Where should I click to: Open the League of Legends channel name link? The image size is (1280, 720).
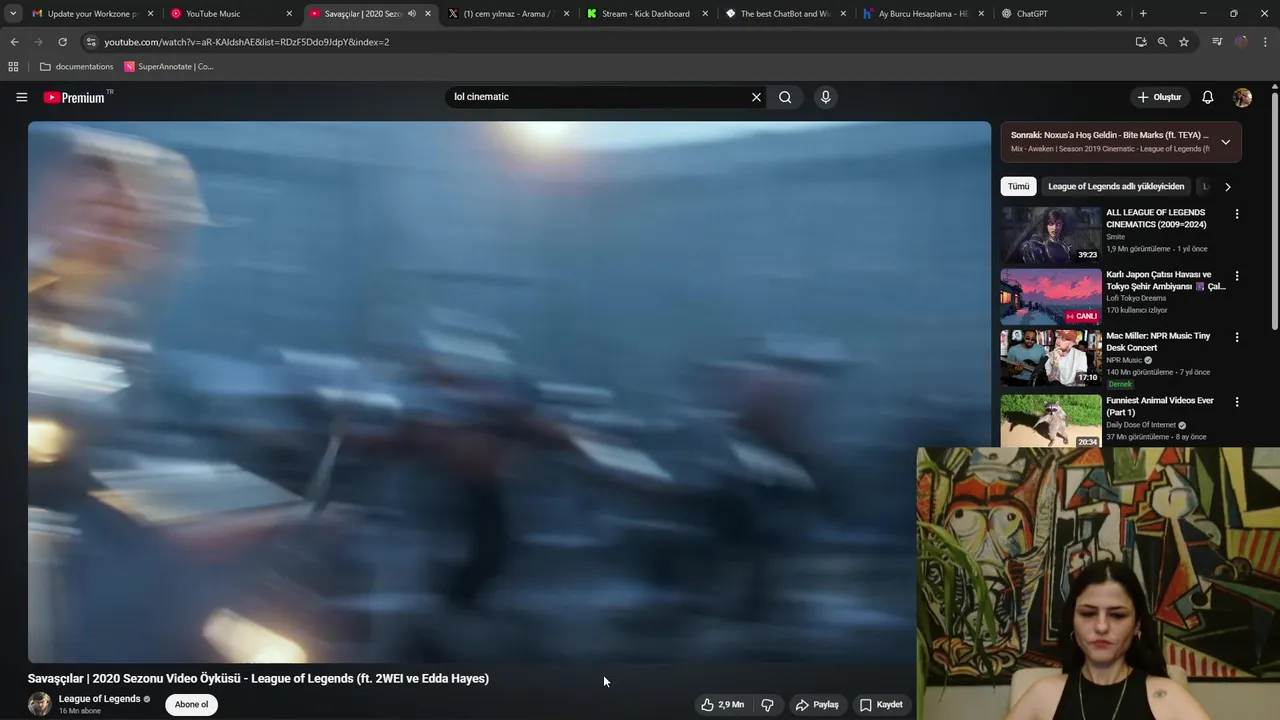click(100, 699)
